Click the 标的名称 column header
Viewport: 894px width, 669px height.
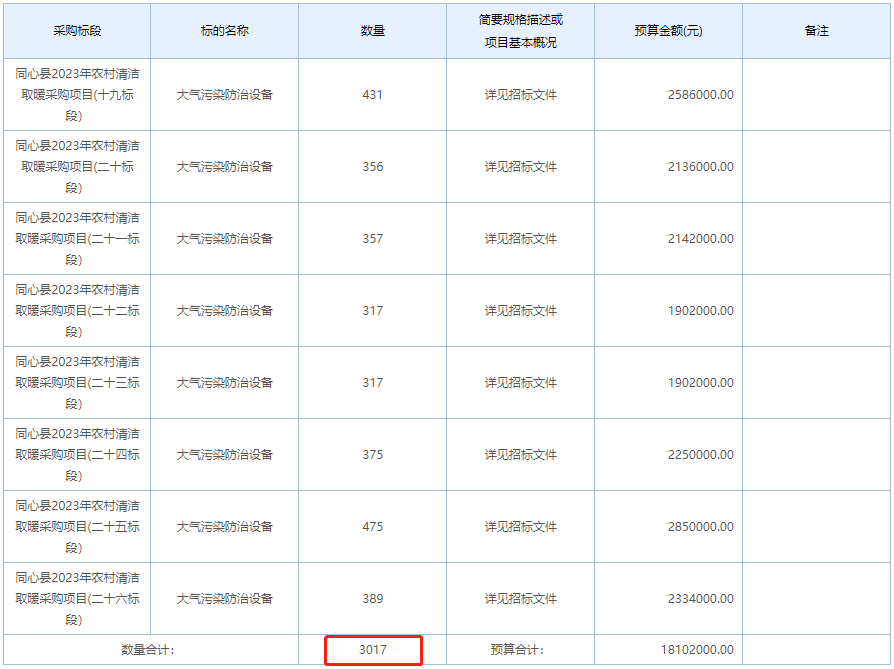[224, 31]
